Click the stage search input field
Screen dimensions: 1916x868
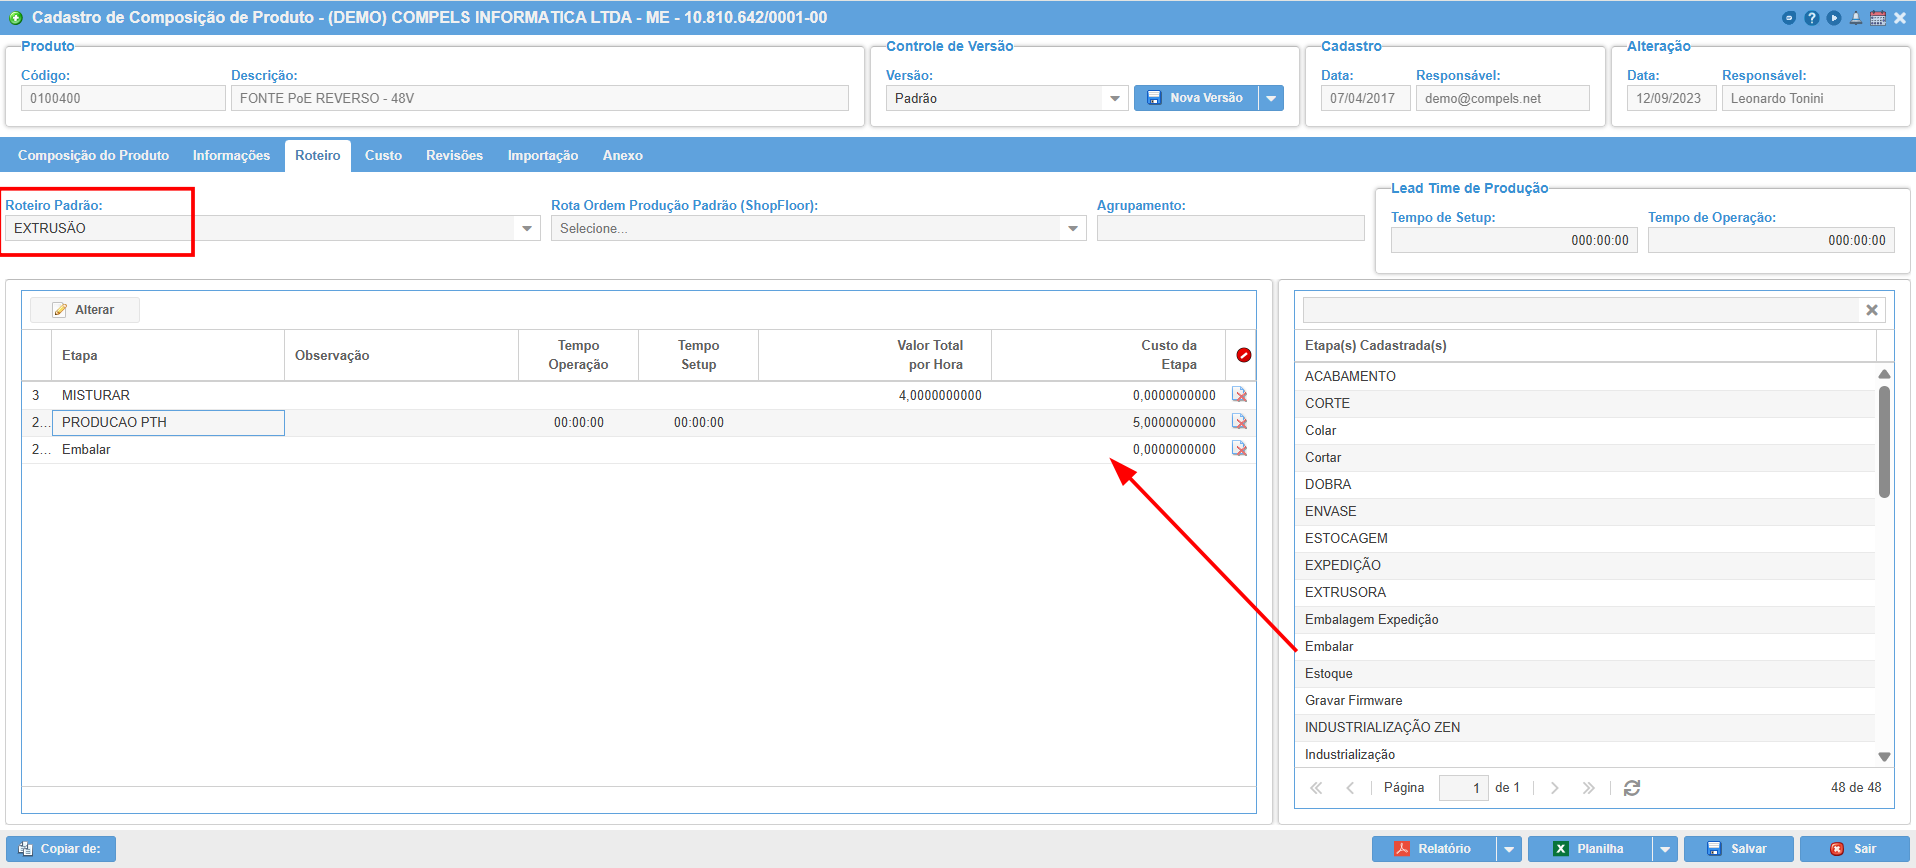click(1581, 310)
